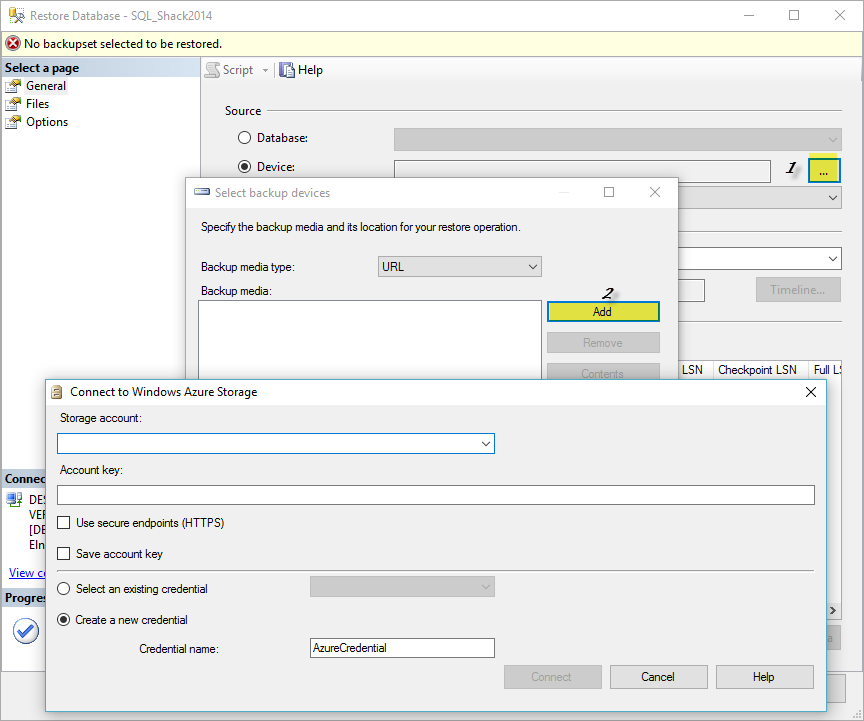Click the browse ellipsis button for Device

point(824,171)
